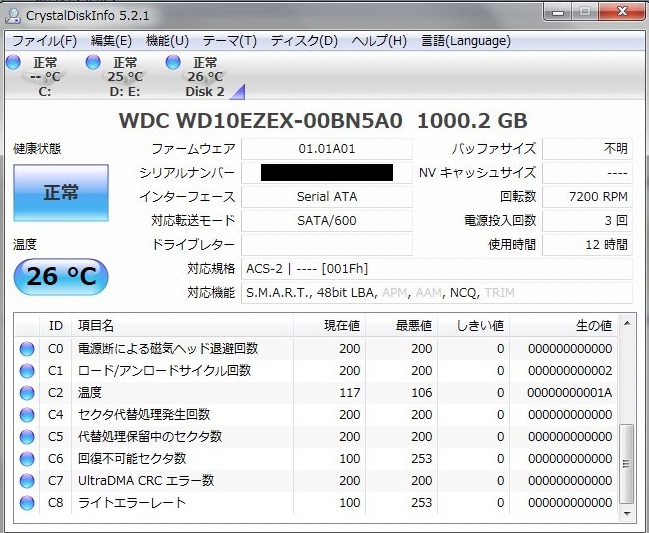
Task: Click the redacted serial number field
Action: [x=327, y=173]
